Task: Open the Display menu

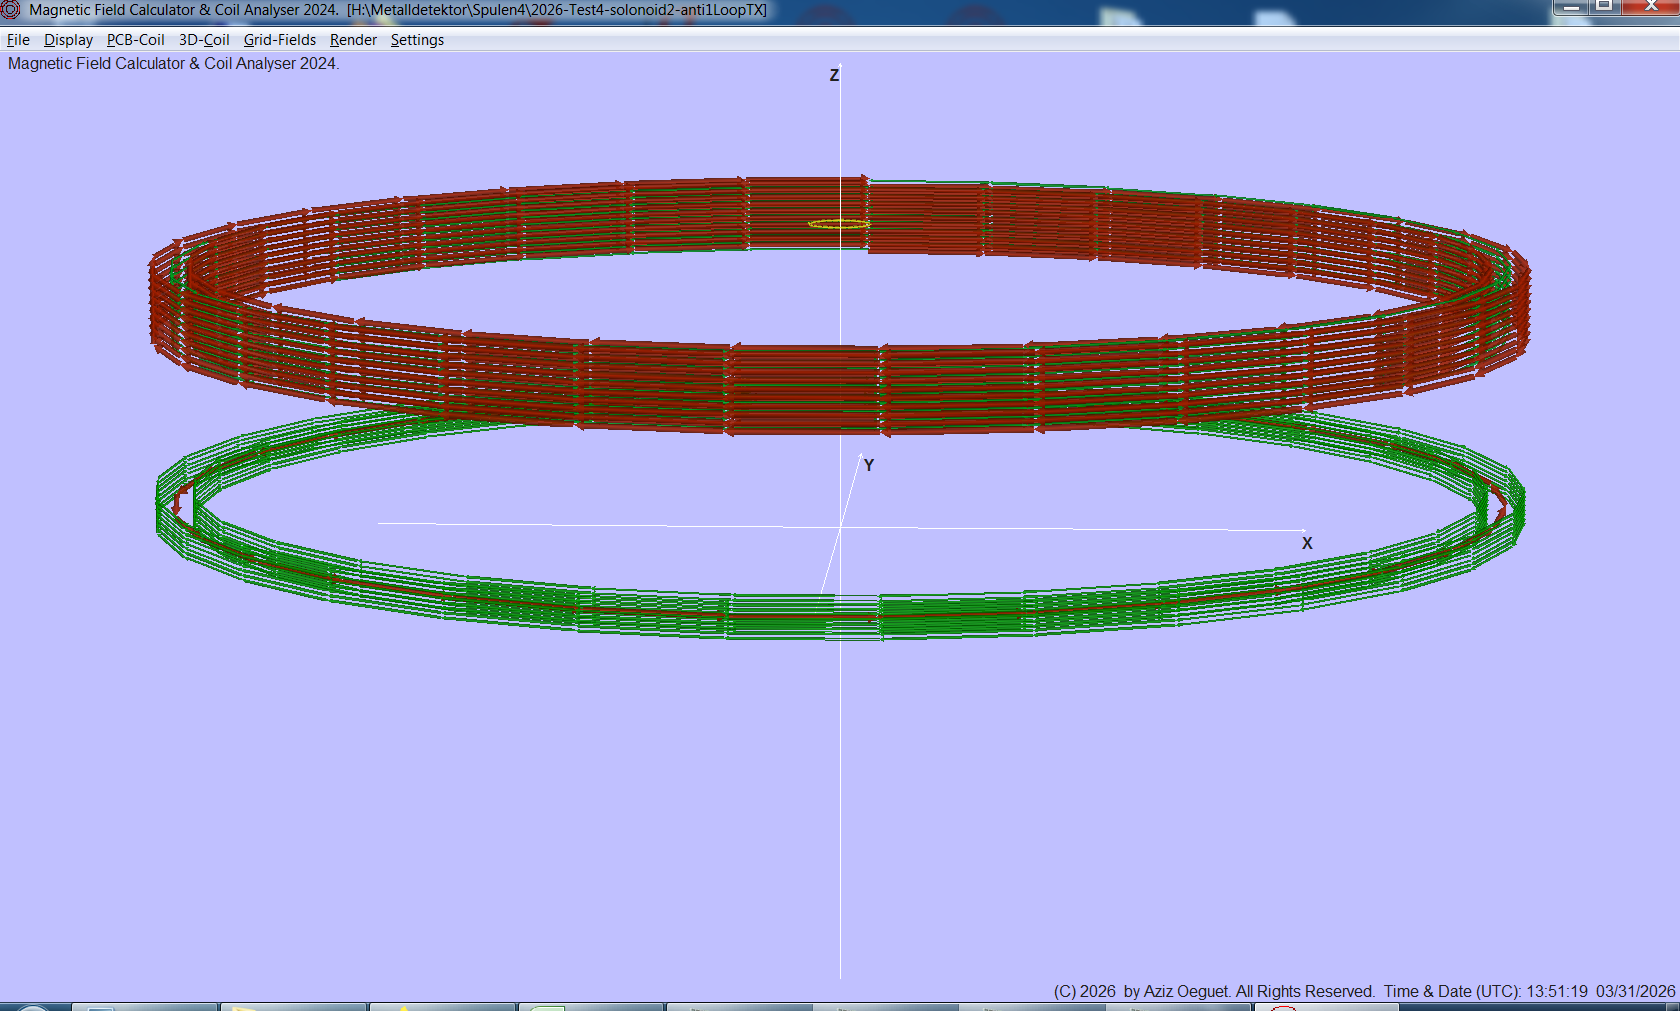Action: click(x=68, y=40)
